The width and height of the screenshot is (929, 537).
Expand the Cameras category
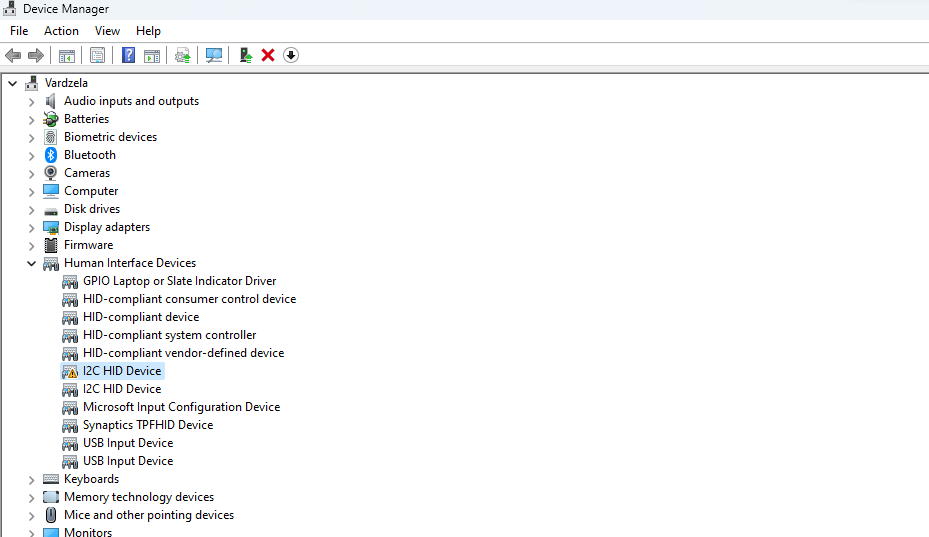pyautogui.click(x=31, y=174)
